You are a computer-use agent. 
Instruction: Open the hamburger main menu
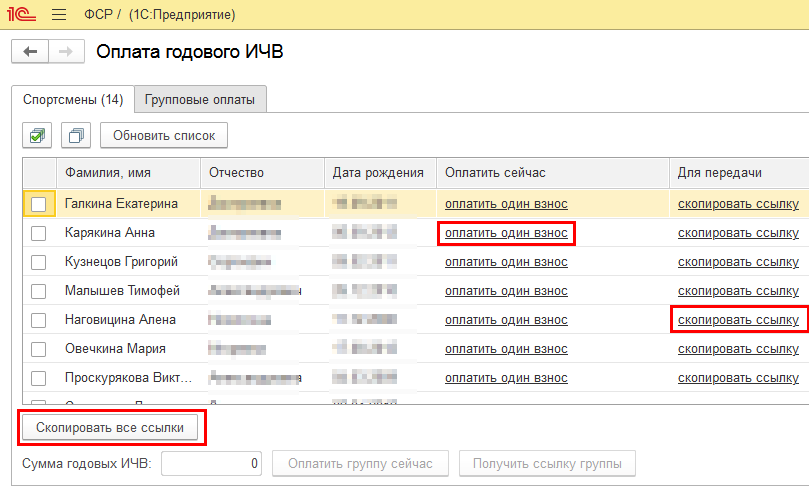[59, 15]
